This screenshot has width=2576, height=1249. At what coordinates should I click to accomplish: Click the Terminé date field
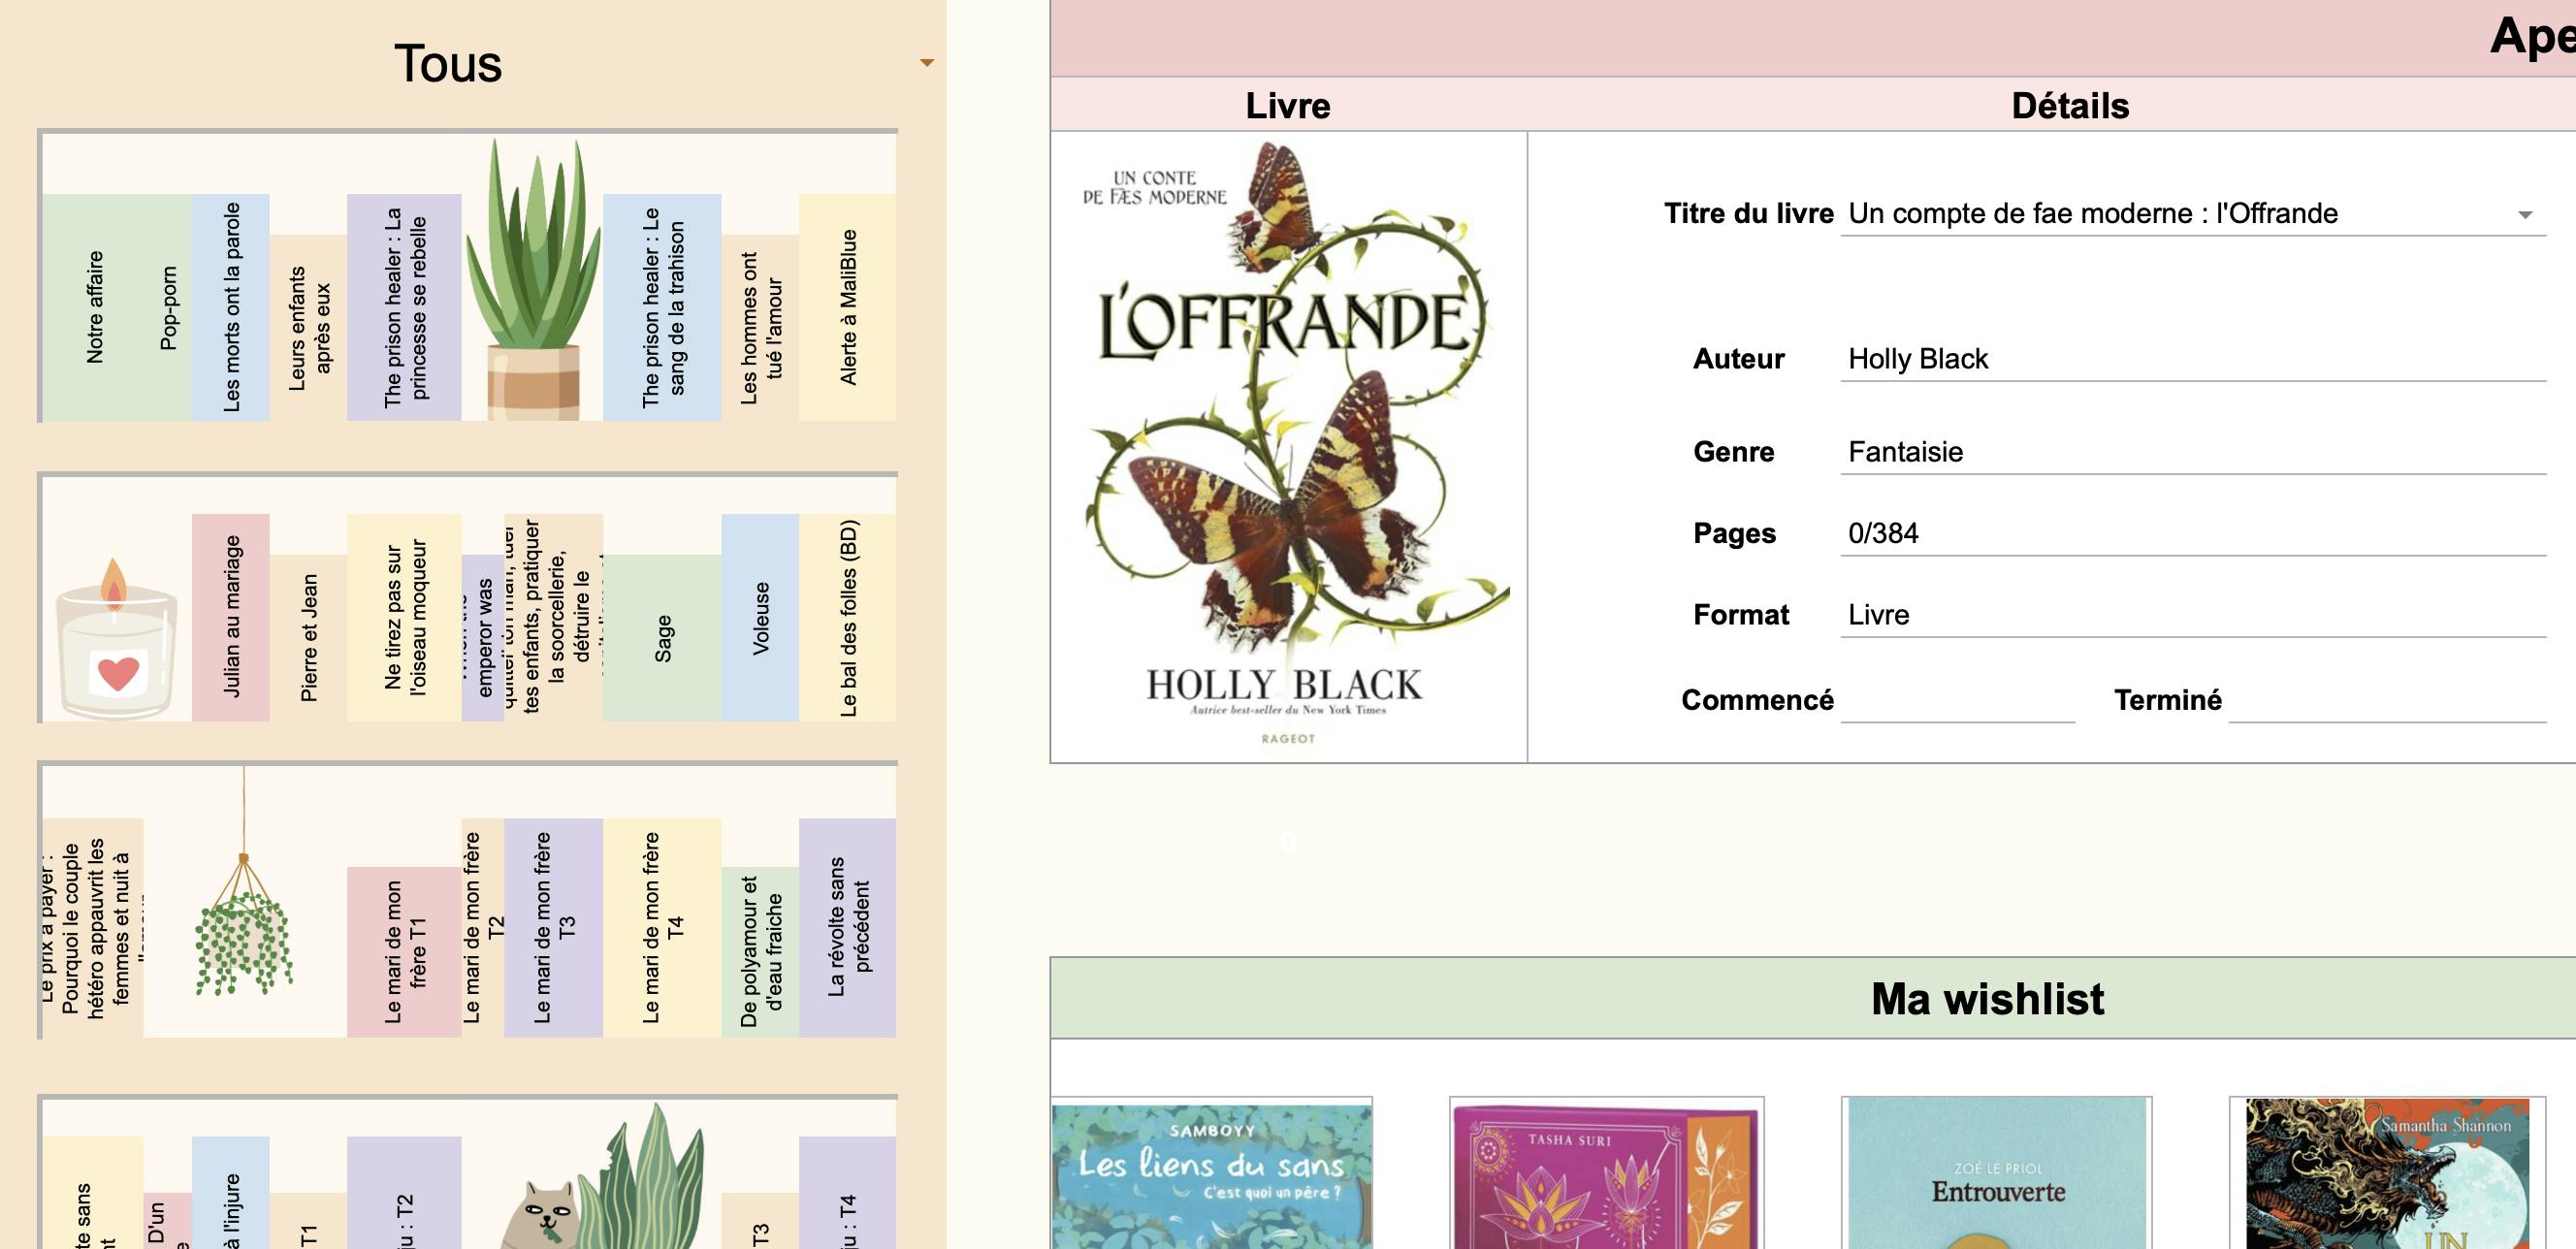(x=2386, y=700)
